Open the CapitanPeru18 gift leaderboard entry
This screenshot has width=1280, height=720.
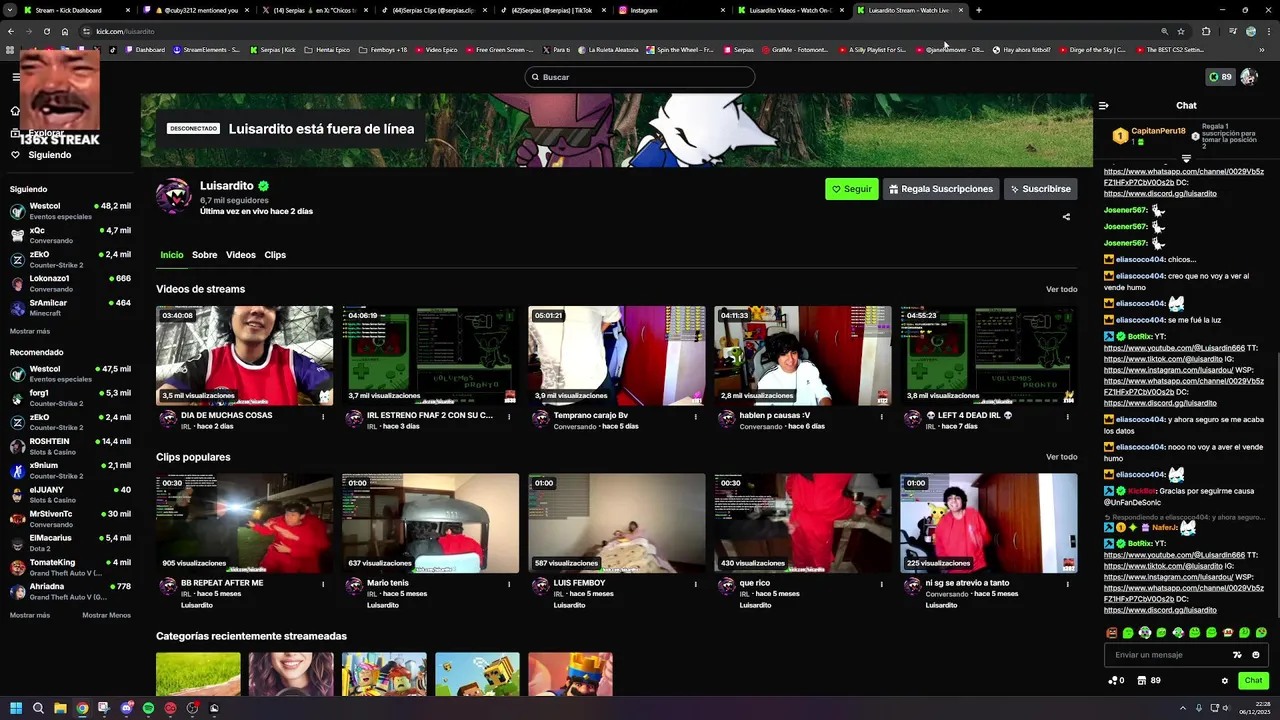(1150, 136)
